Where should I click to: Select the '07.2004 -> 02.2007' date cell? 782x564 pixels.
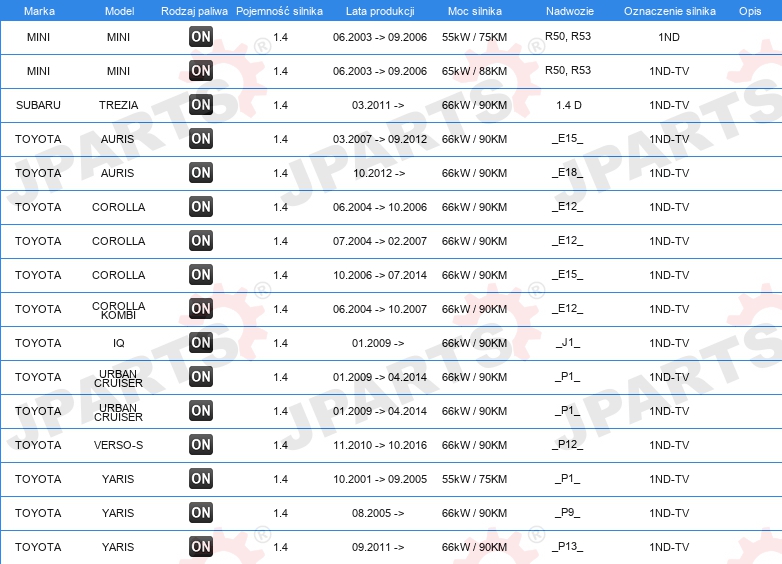(x=380, y=241)
